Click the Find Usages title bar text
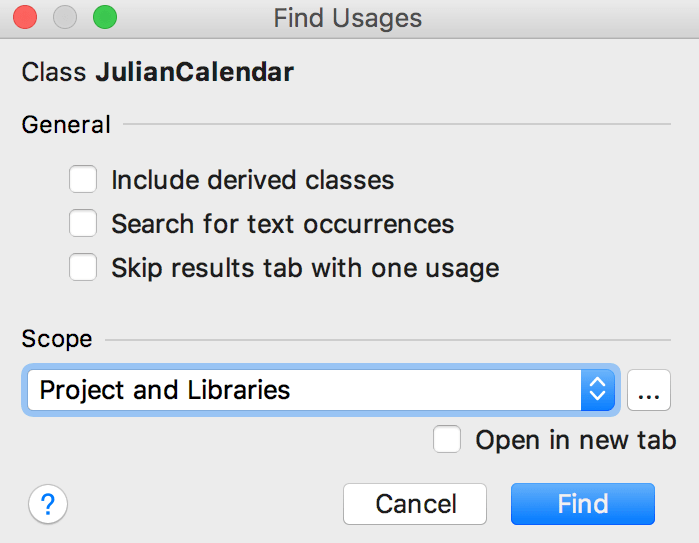Screen dimensions: 699x543 (x=347, y=18)
